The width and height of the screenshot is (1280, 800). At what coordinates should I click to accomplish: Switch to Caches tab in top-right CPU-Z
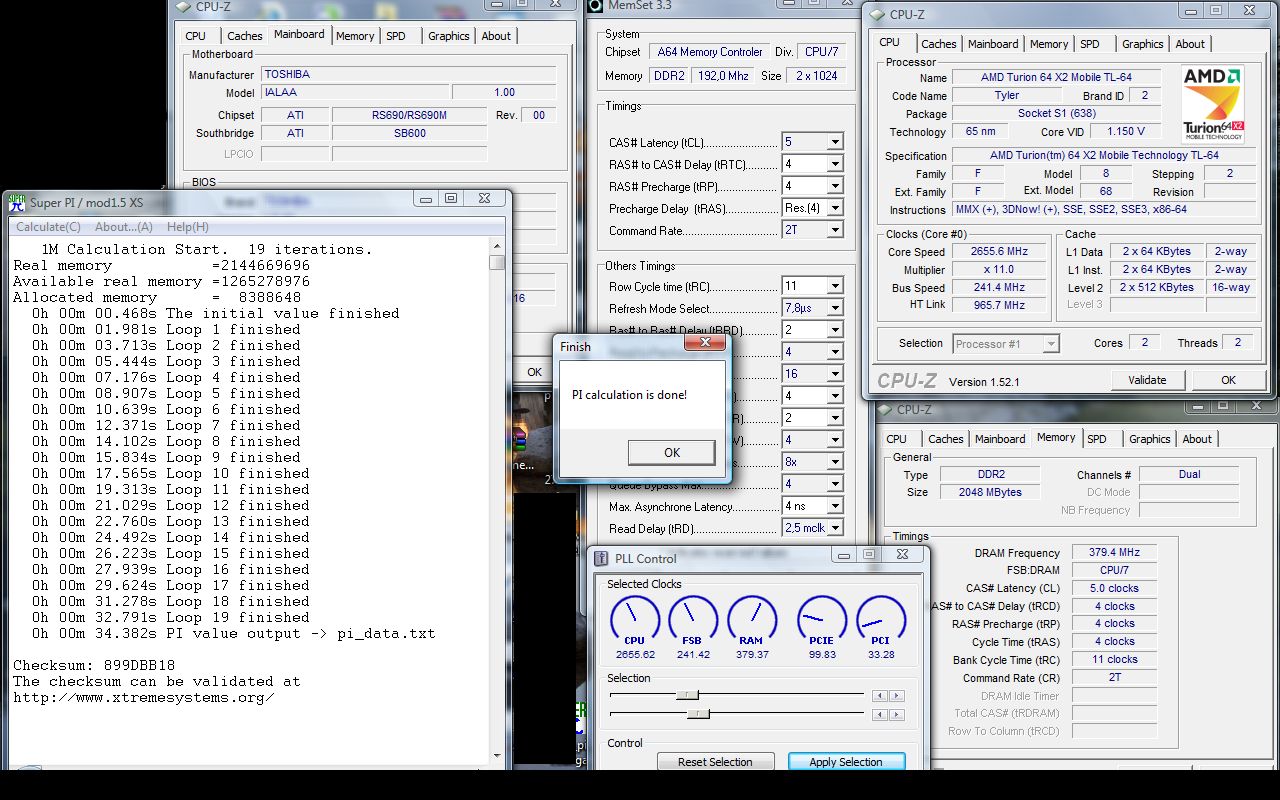tap(938, 44)
